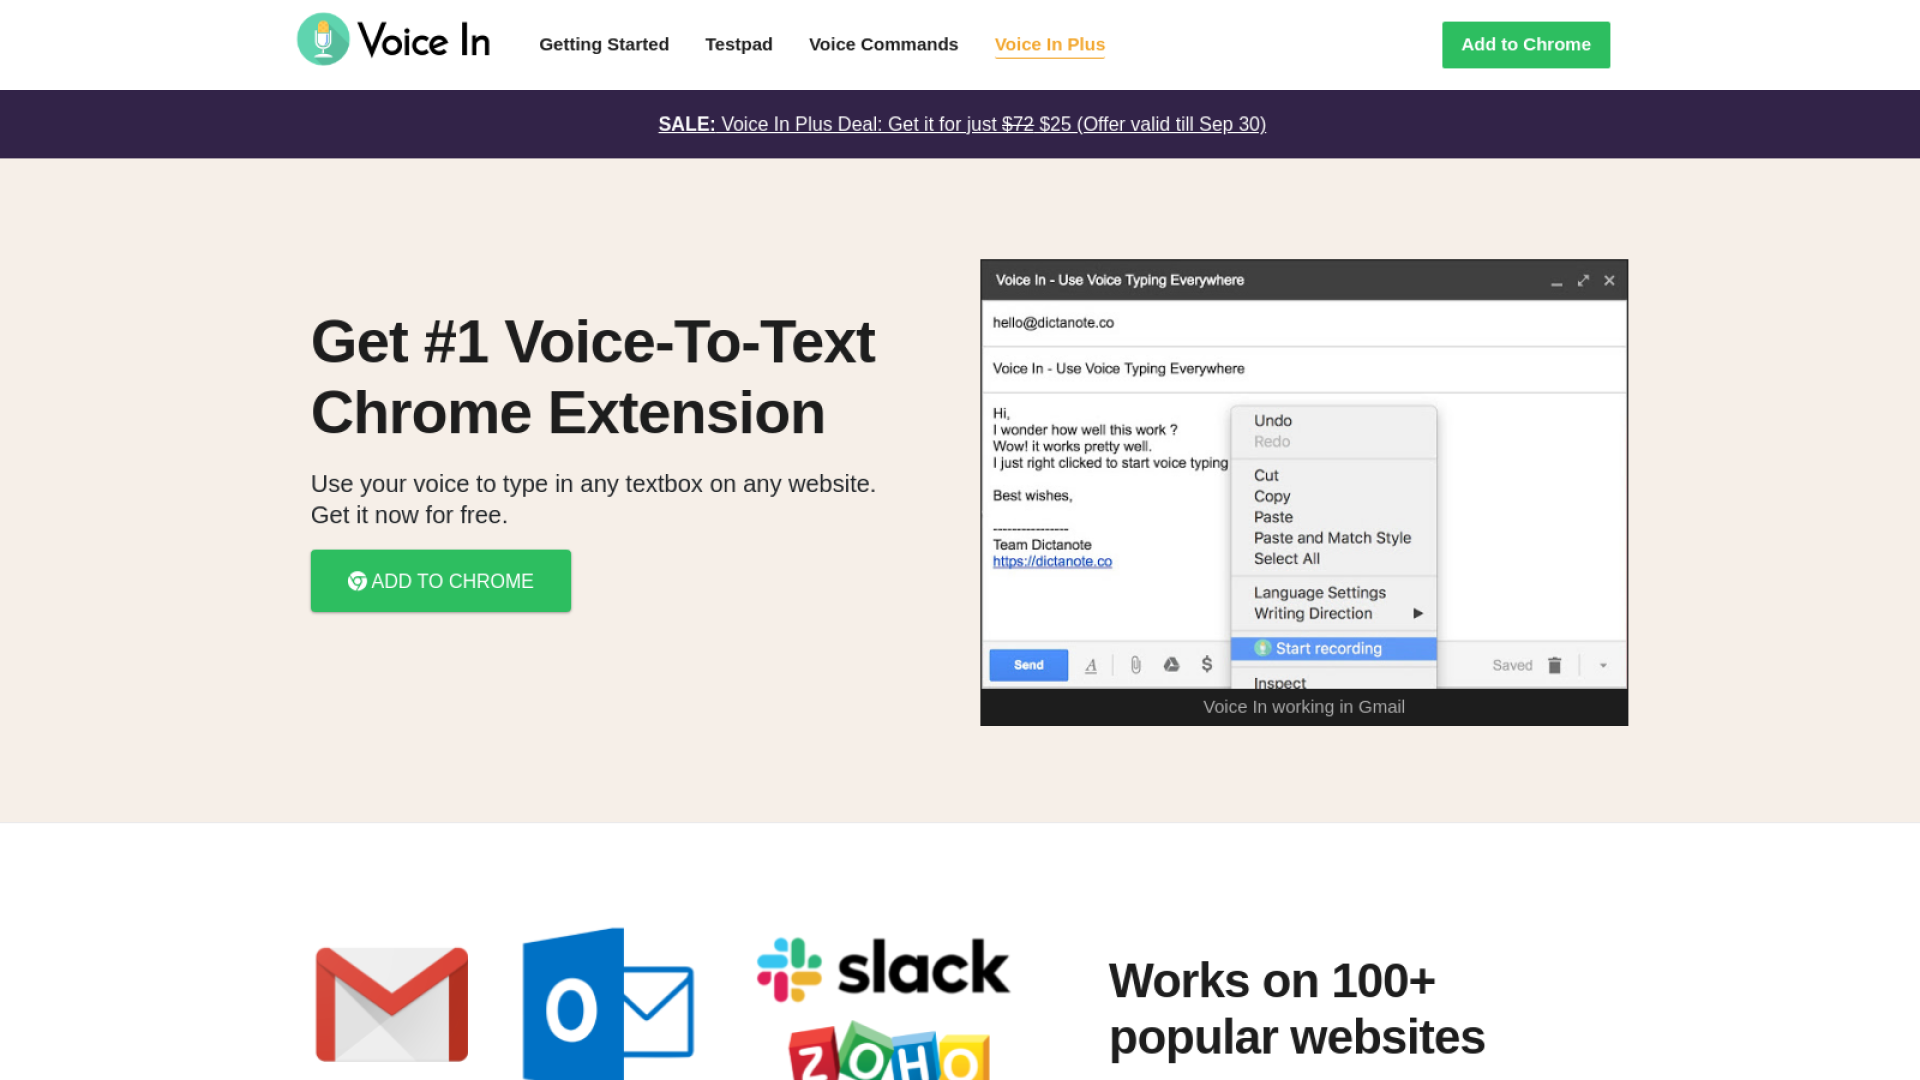
Task: Click the Zoho logo
Action: tap(889, 1052)
